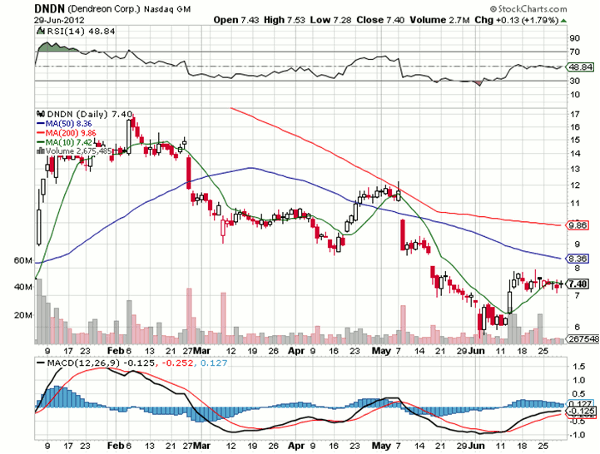600x454 pixels.
Task: Click "Jun" on the MACD panel date axis
Action: pyautogui.click(x=477, y=446)
